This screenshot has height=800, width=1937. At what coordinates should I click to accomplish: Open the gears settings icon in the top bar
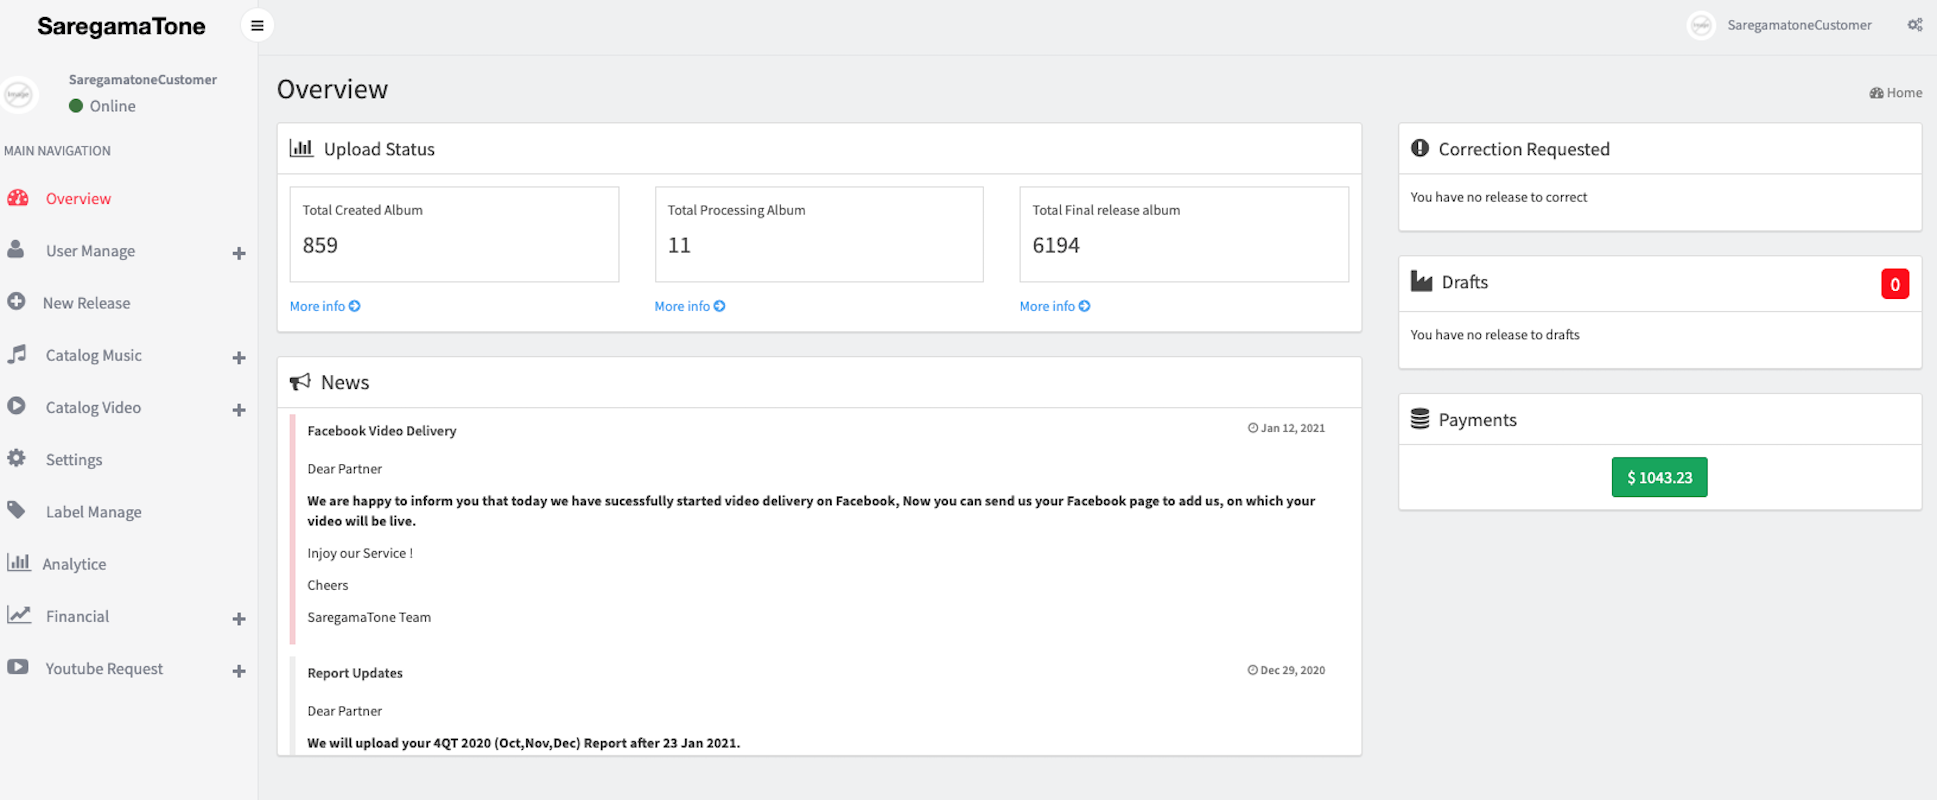point(1914,25)
